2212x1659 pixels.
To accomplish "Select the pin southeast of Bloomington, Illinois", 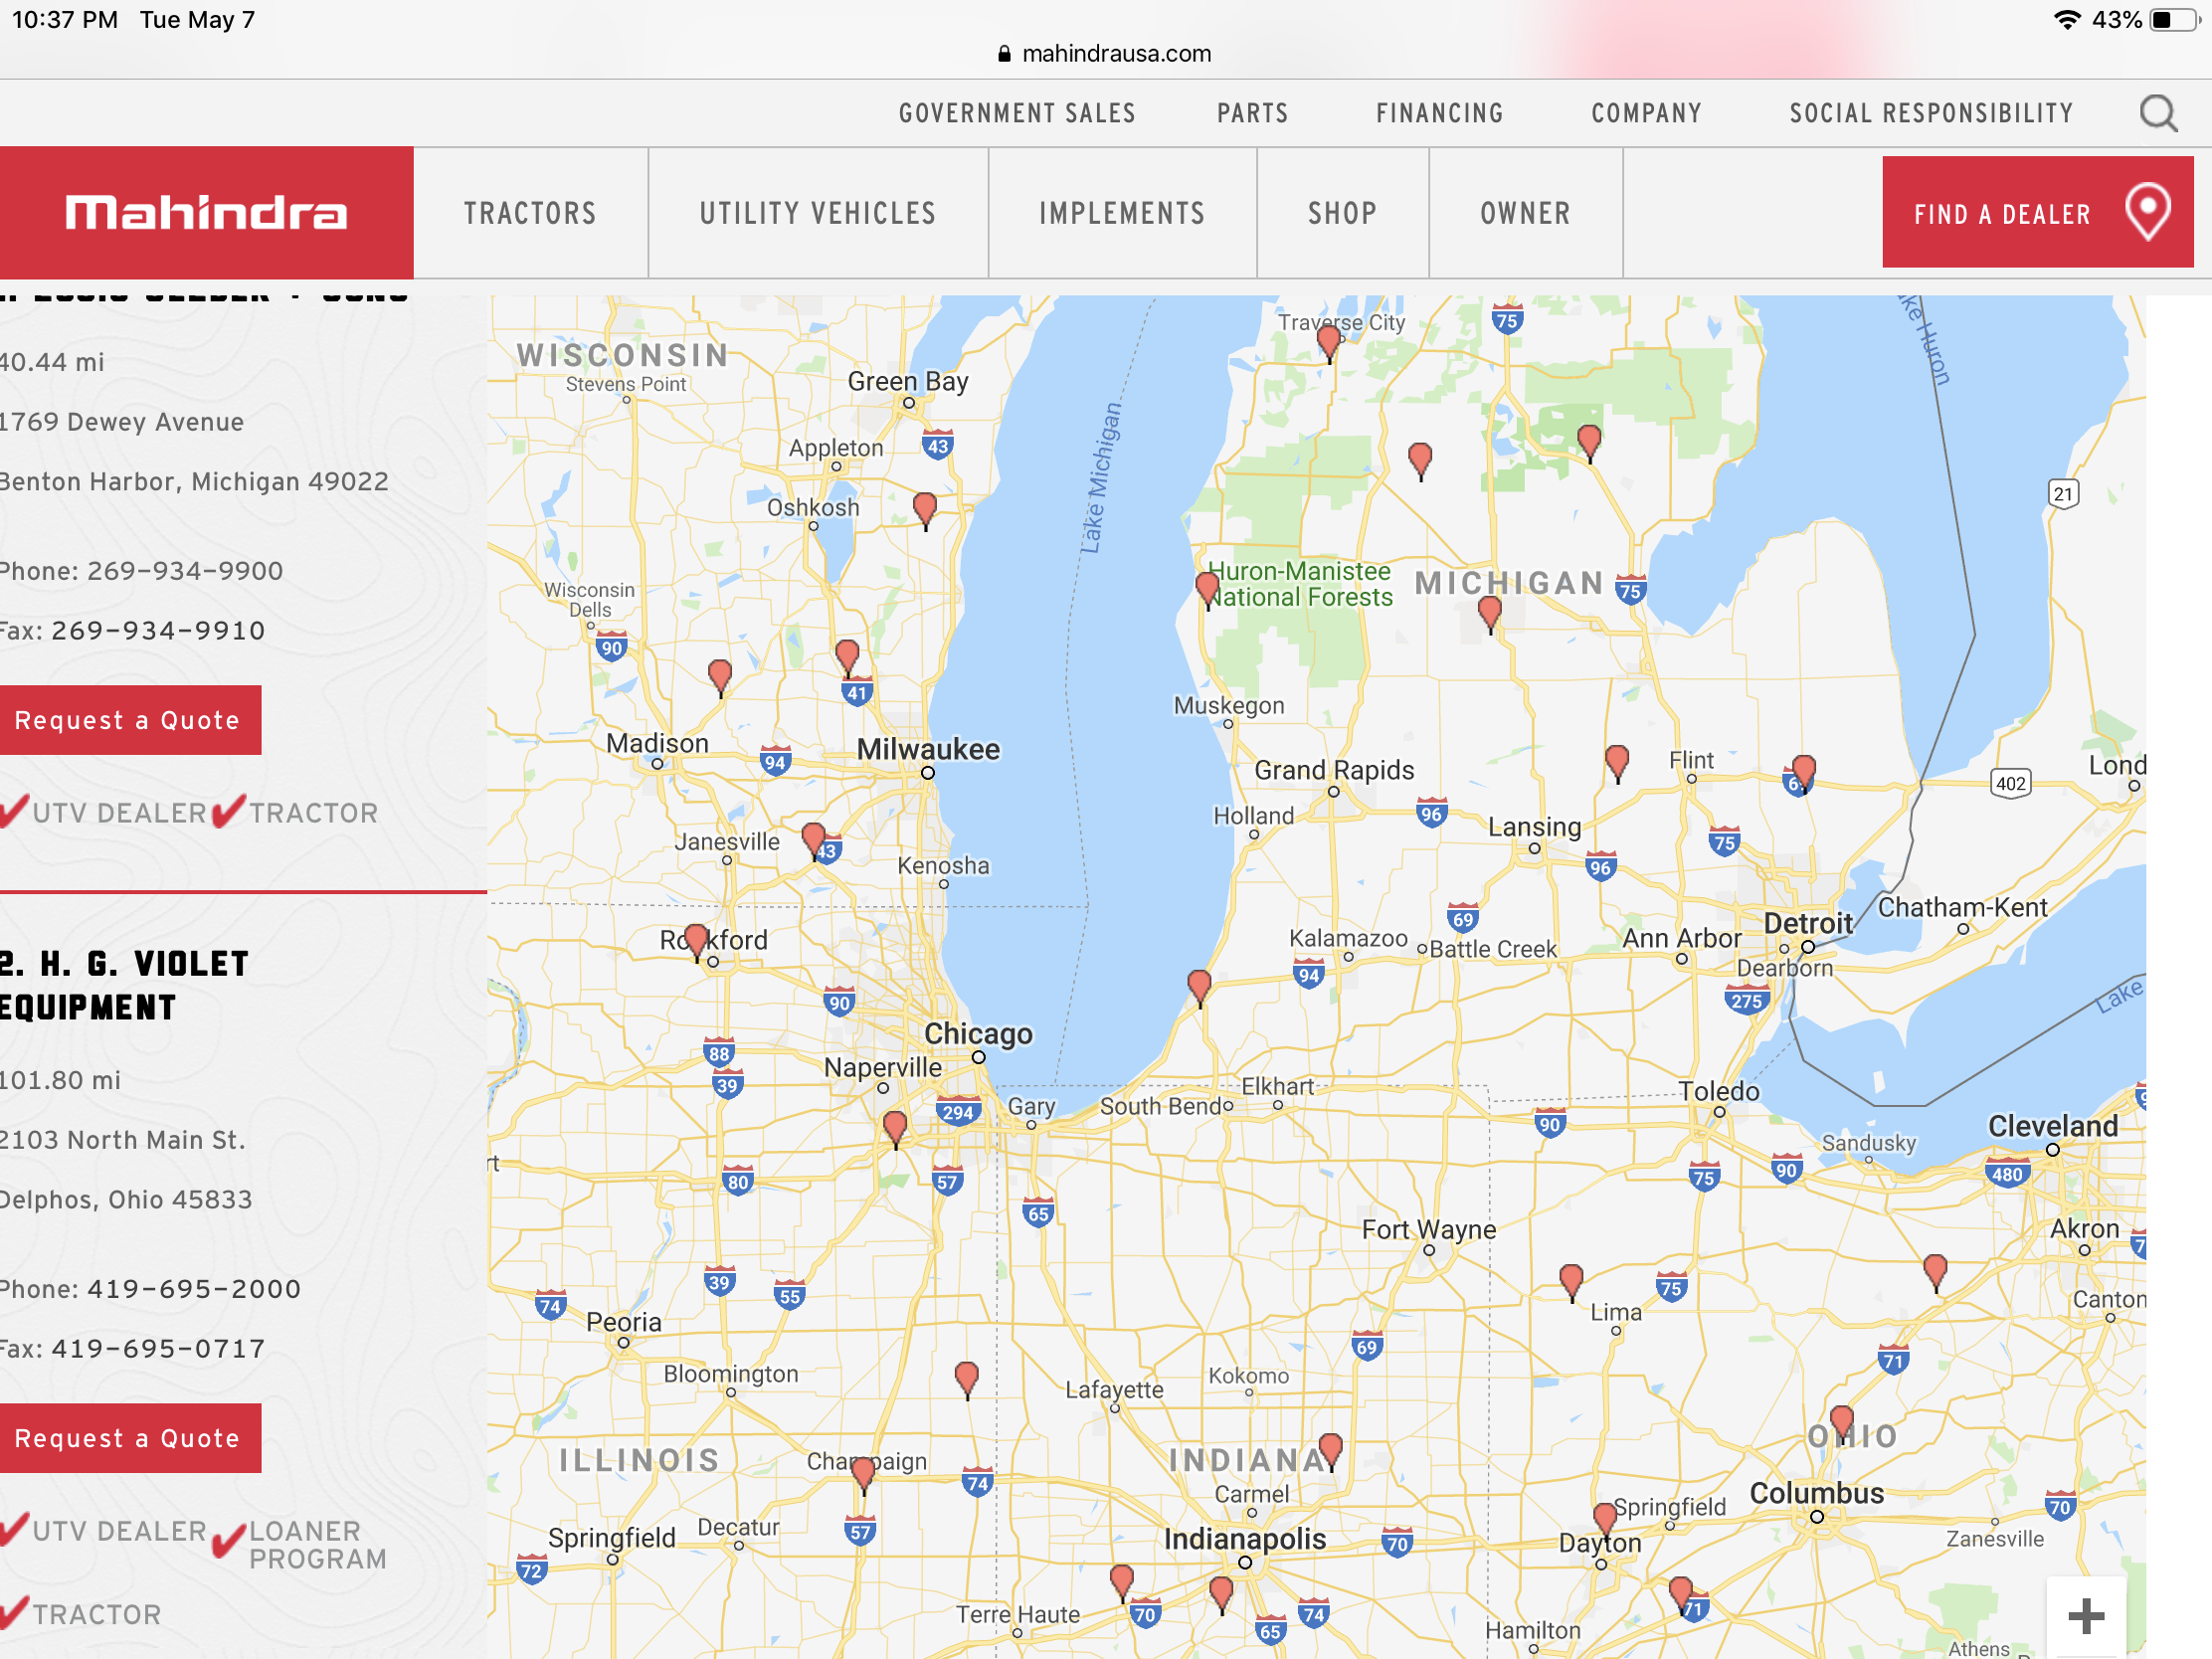I will (966, 1381).
